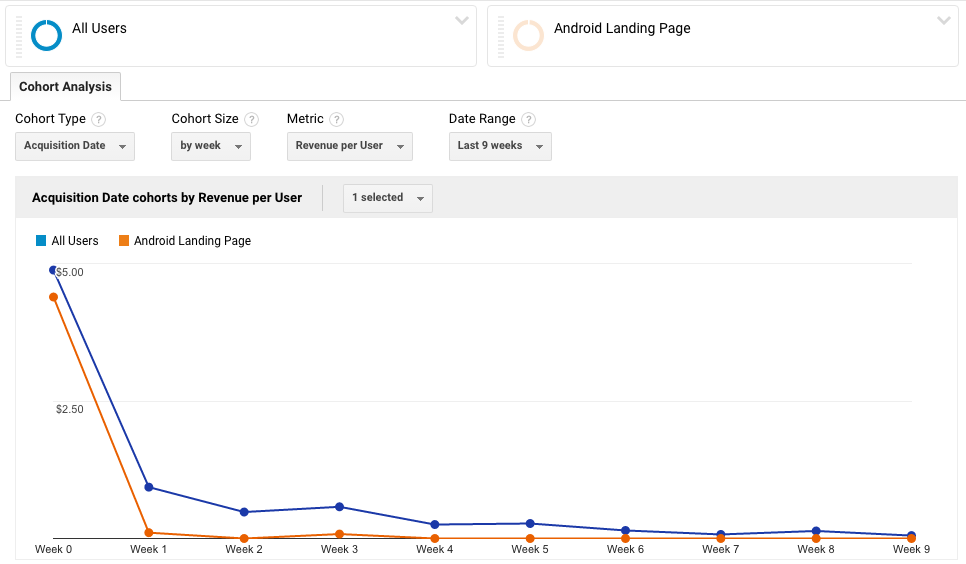Click the orange Android Week 1 data point

click(x=148, y=533)
